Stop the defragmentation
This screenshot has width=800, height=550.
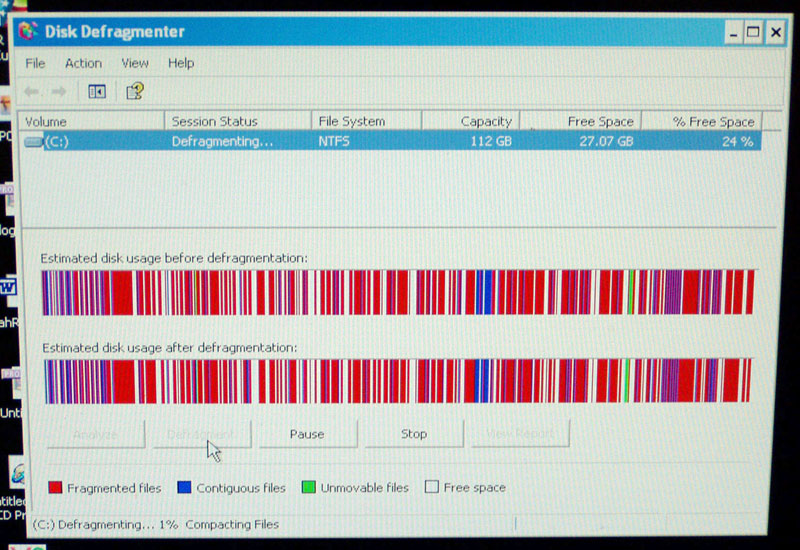(414, 434)
